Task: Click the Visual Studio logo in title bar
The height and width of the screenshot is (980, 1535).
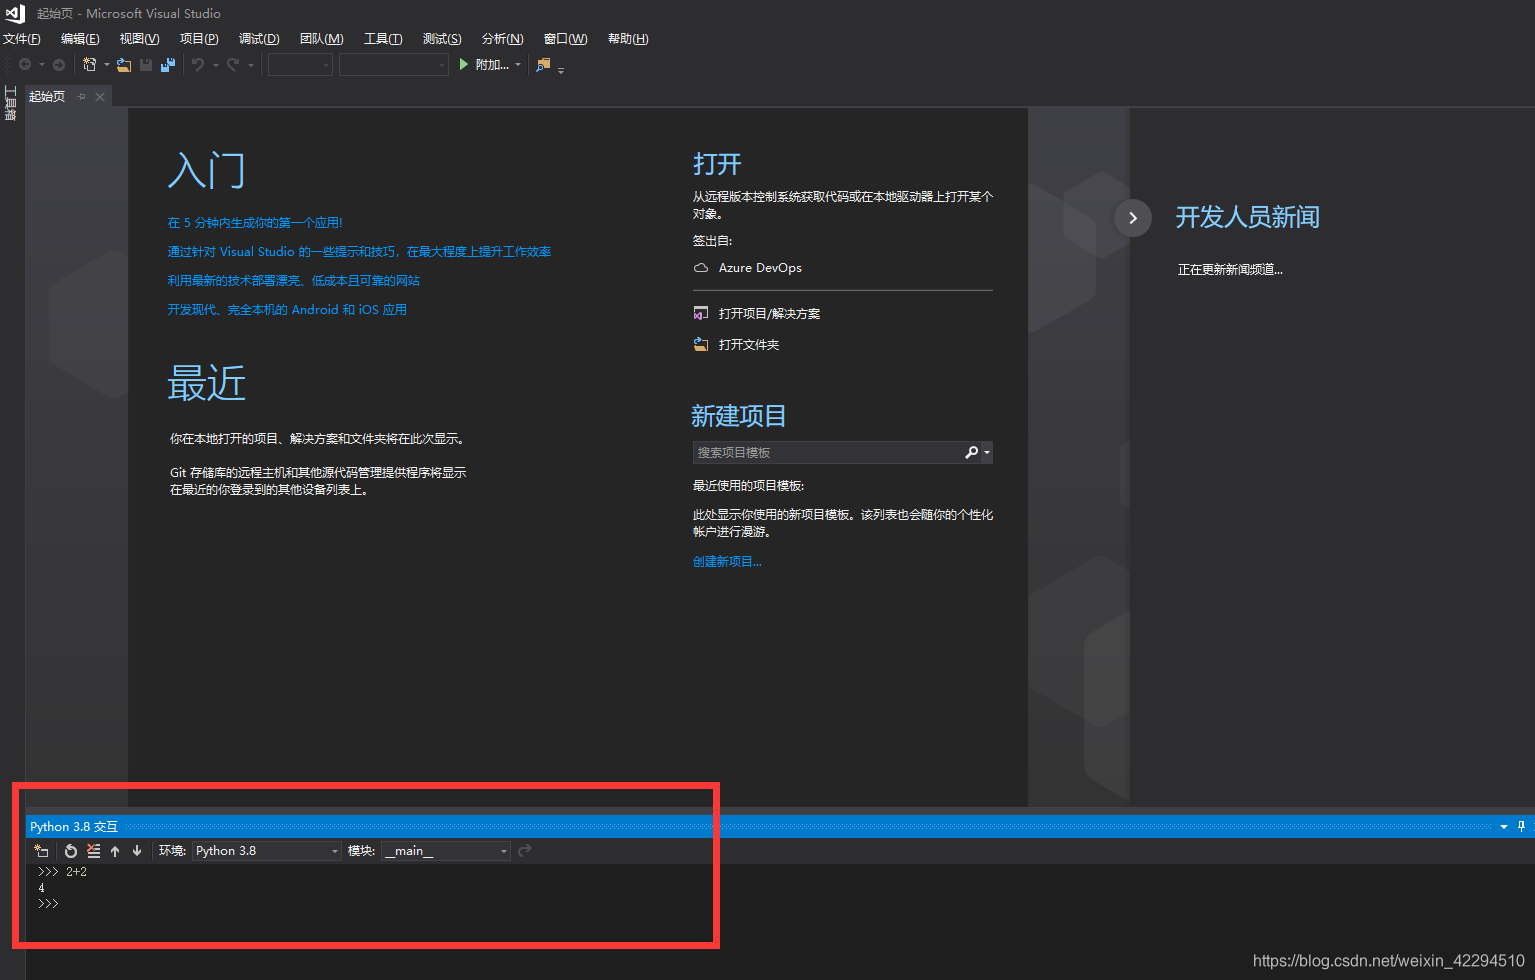Action: 14,13
